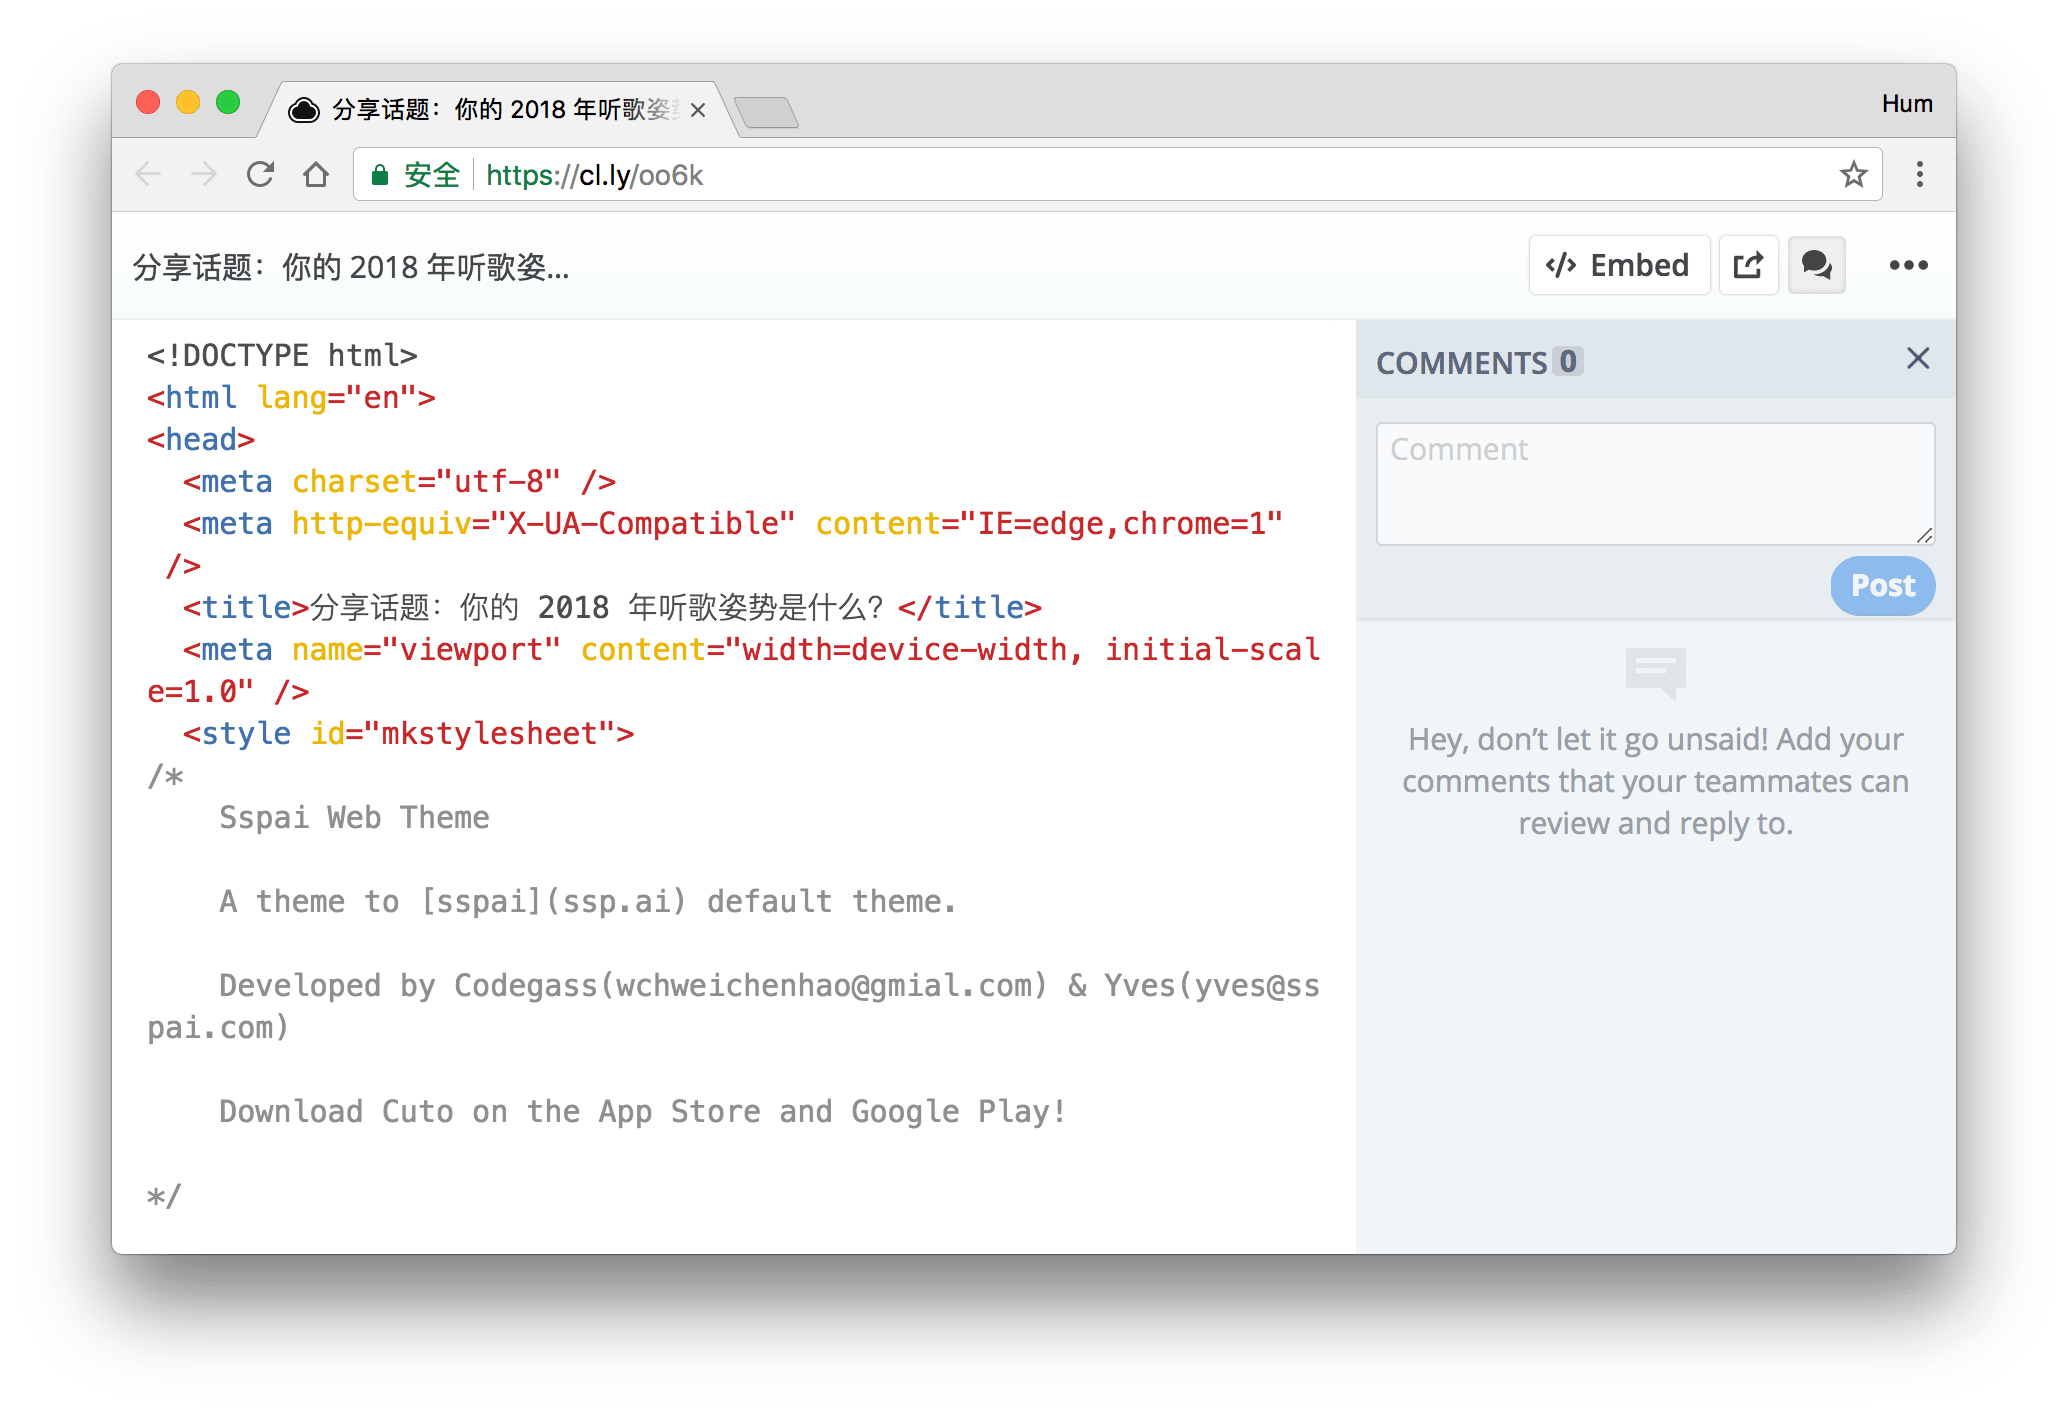This screenshot has height=1414, width=2068.
Task: Open the three-dot more options menu
Action: (1908, 266)
